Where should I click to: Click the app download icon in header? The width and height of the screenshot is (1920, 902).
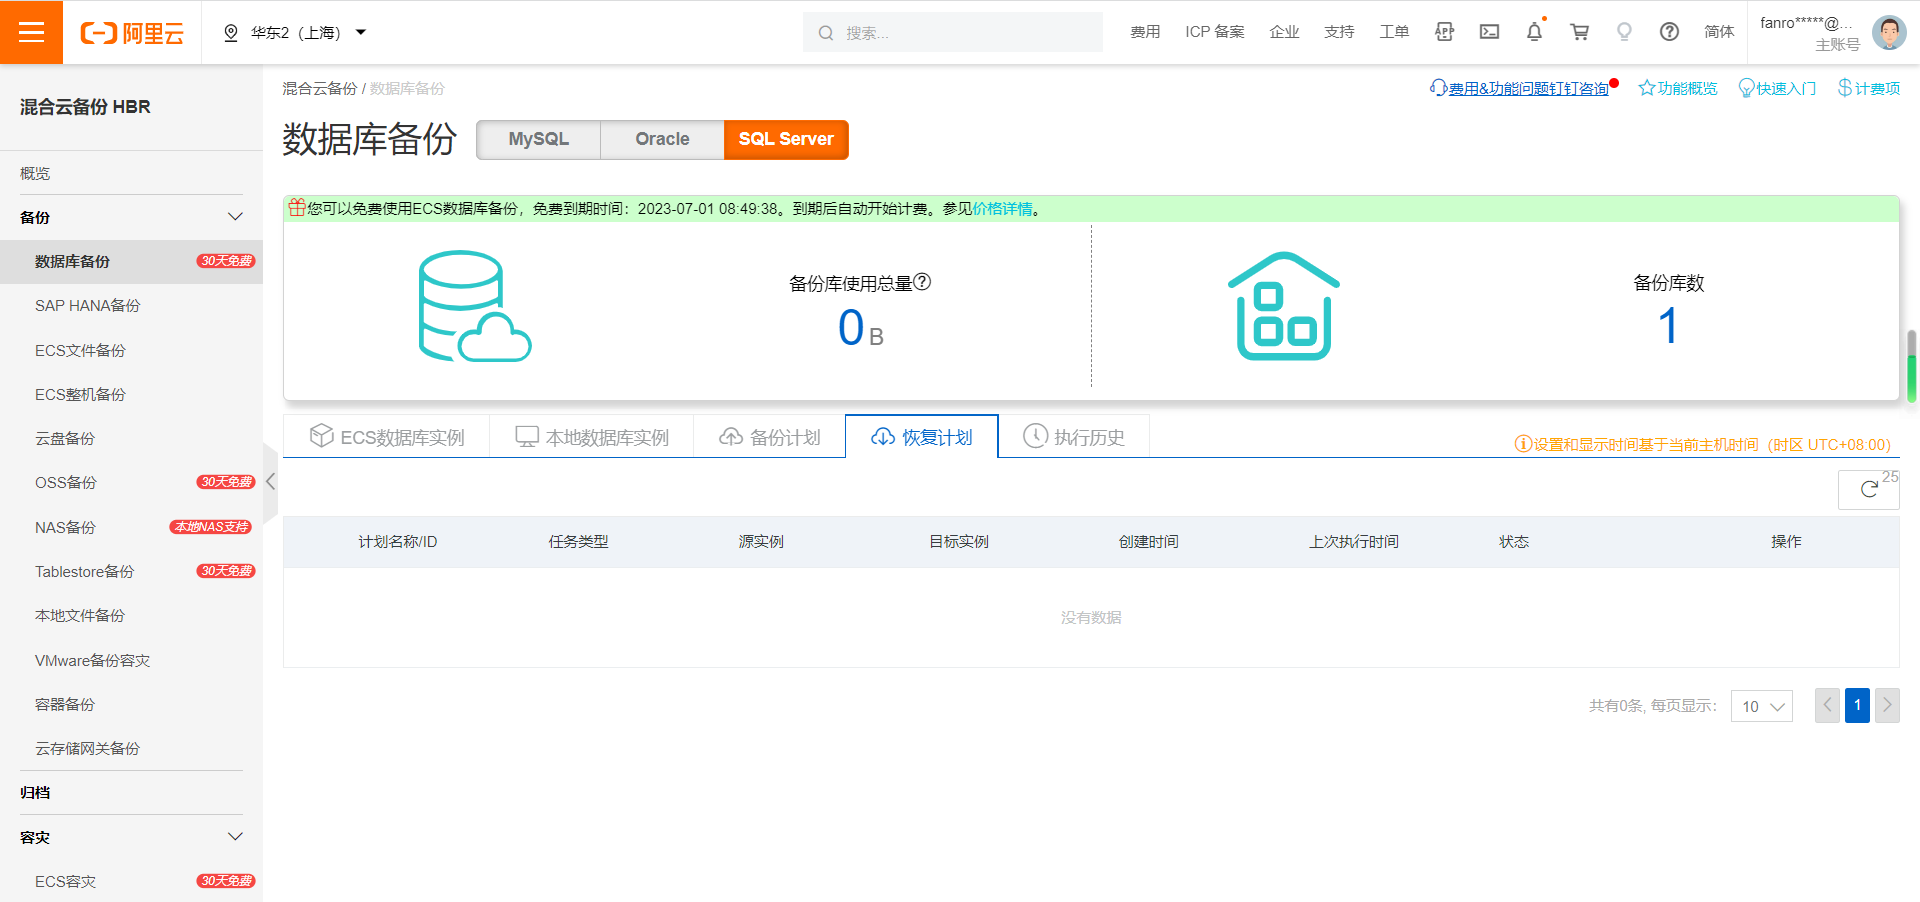click(x=1444, y=32)
